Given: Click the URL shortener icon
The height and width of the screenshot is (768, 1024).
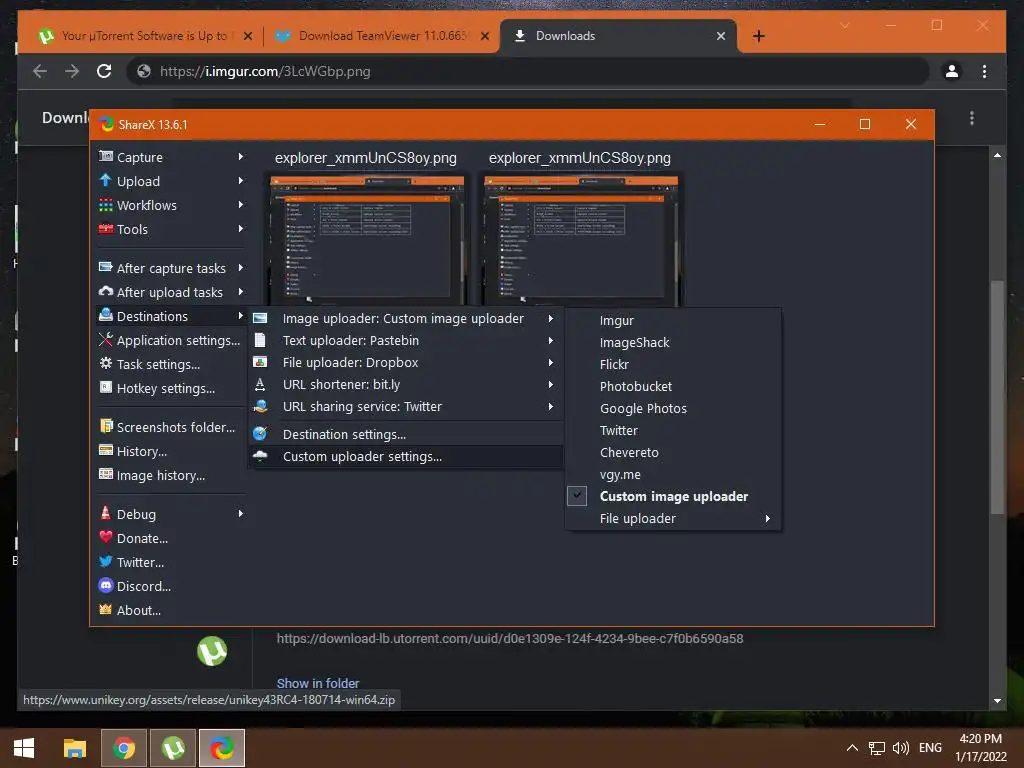Looking at the screenshot, I should 260,384.
